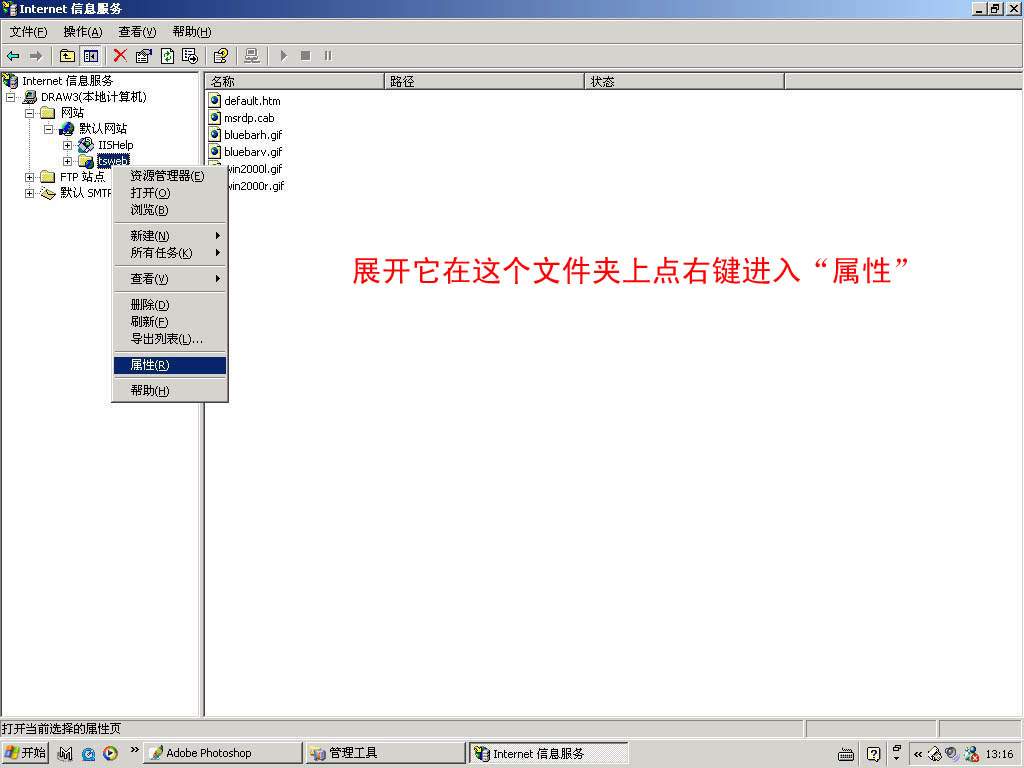Expand the tsweb node
1024x768 pixels.
pyautogui.click(x=67, y=161)
